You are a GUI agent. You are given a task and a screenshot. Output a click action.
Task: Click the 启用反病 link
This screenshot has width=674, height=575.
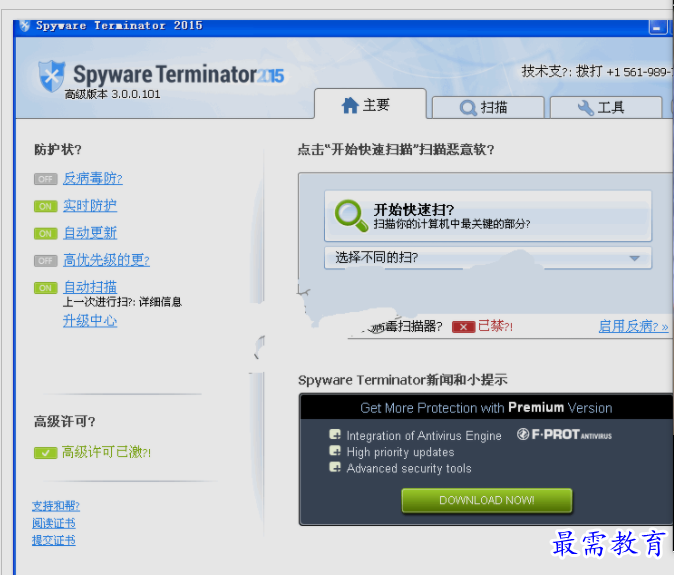click(633, 326)
